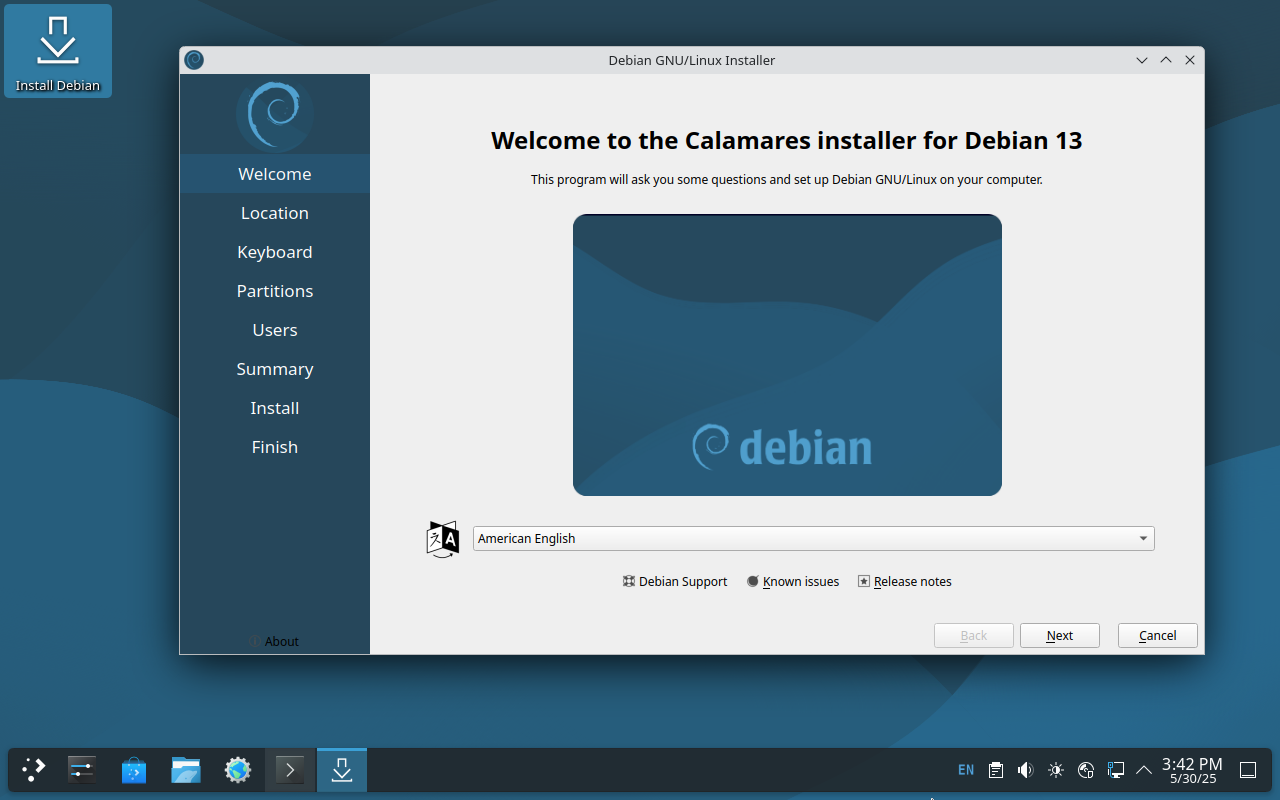Open System Settings from the taskbar

[x=81, y=770]
